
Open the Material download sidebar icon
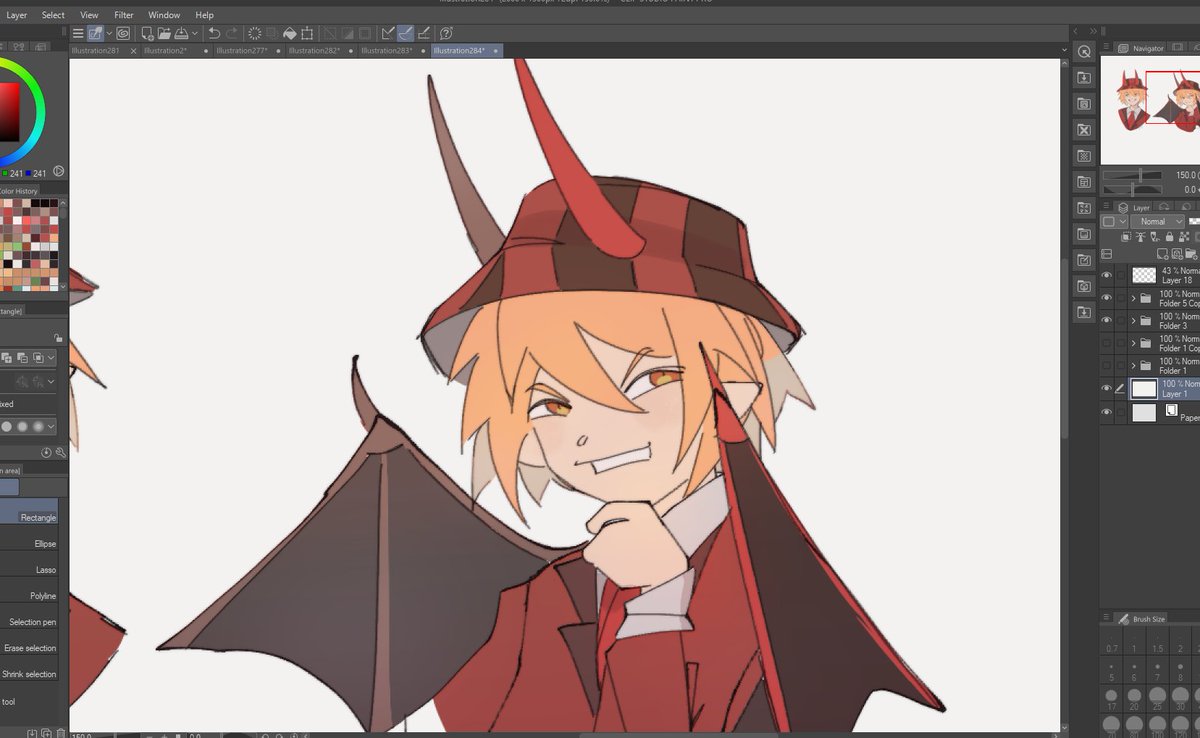(x=1084, y=78)
